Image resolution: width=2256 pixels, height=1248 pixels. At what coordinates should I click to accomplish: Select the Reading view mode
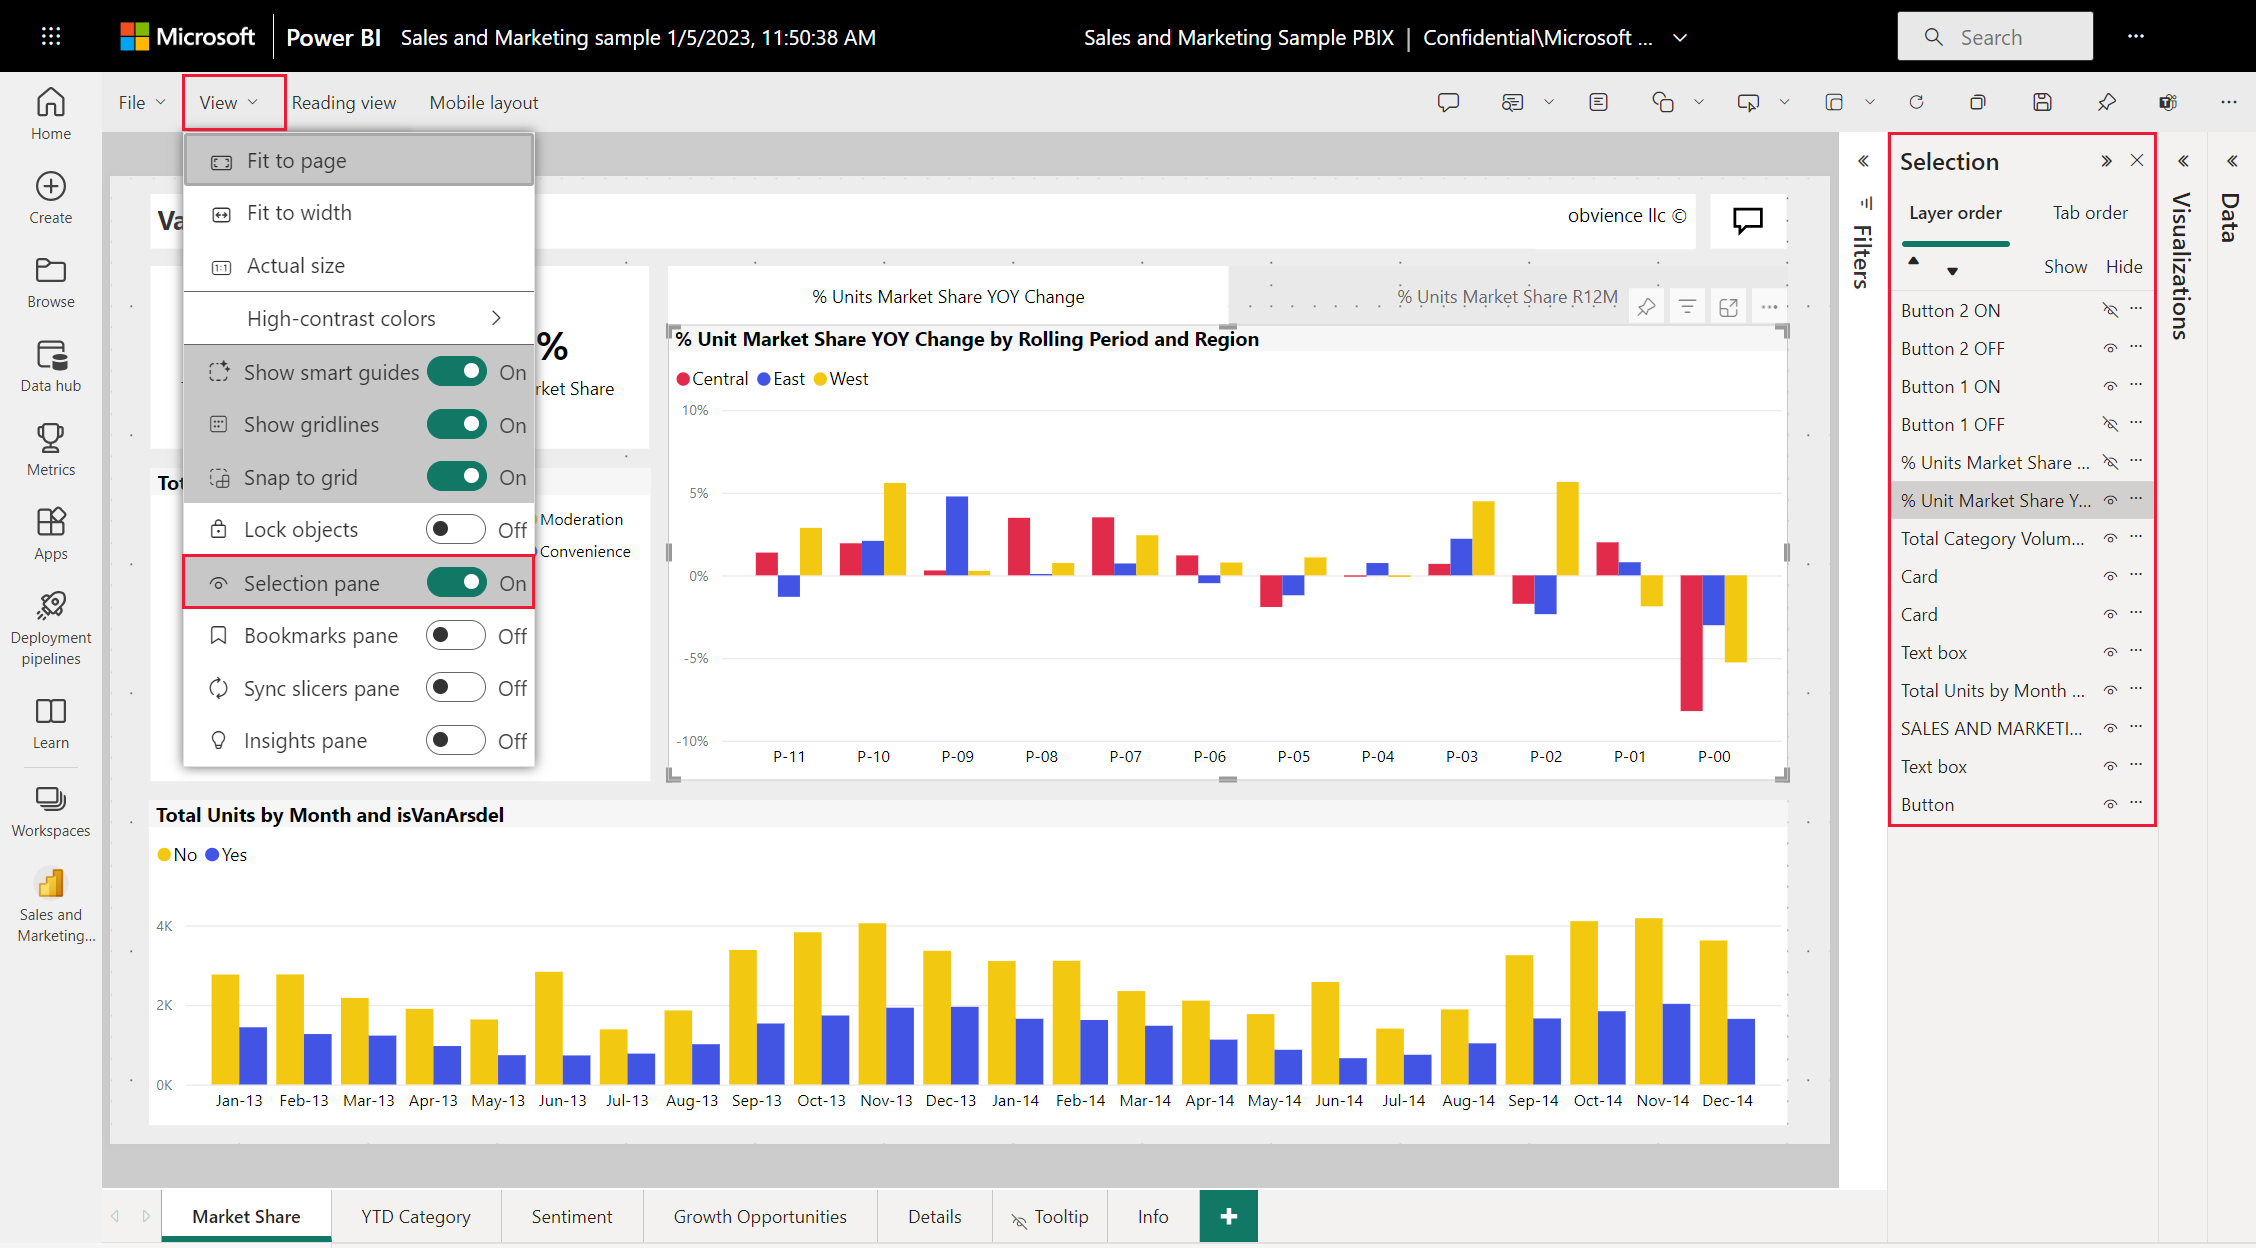pyautogui.click(x=343, y=101)
